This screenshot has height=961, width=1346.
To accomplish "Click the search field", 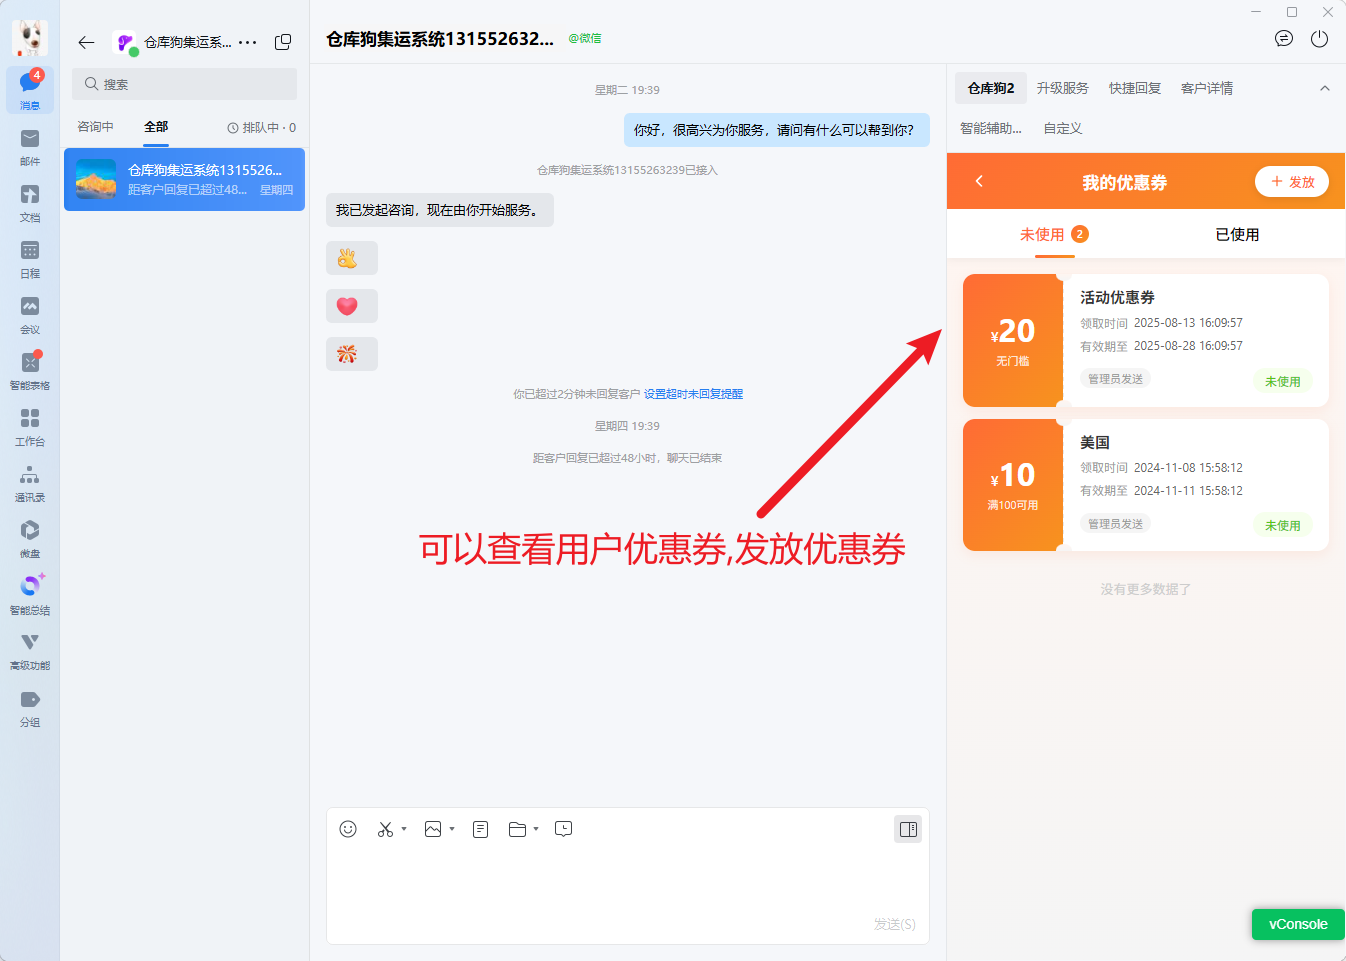I will click(x=184, y=84).
